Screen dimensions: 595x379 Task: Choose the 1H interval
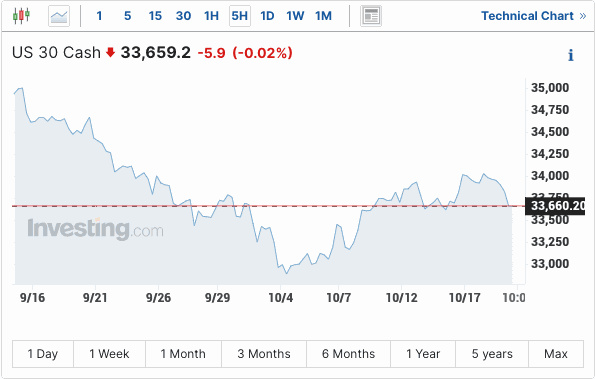pos(211,16)
